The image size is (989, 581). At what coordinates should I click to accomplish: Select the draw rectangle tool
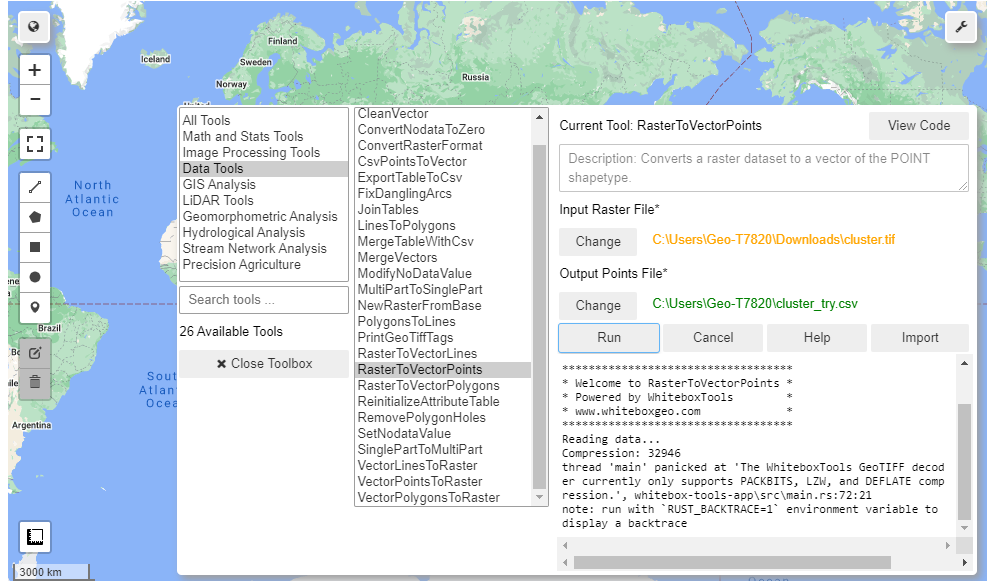point(34,246)
